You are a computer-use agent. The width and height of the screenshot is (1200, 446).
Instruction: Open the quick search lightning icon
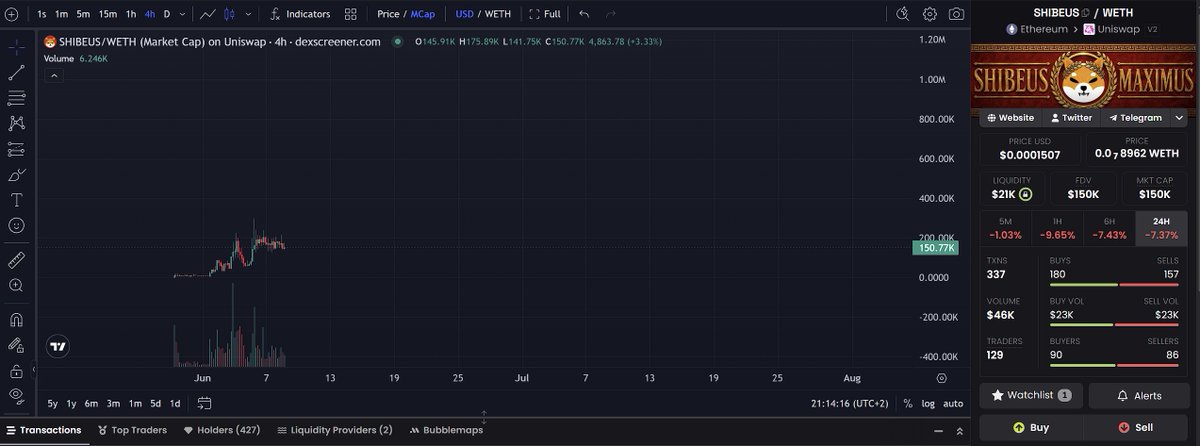pyautogui.click(x=903, y=14)
